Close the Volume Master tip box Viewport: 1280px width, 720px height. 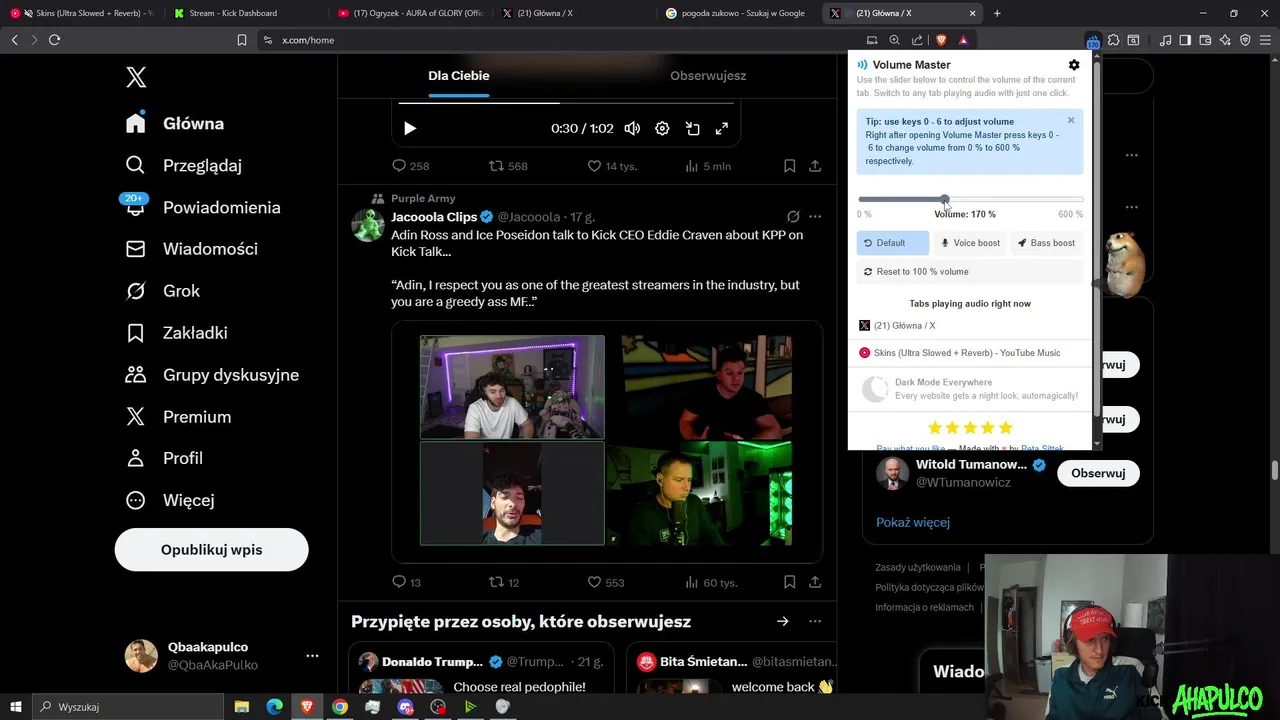(1071, 120)
